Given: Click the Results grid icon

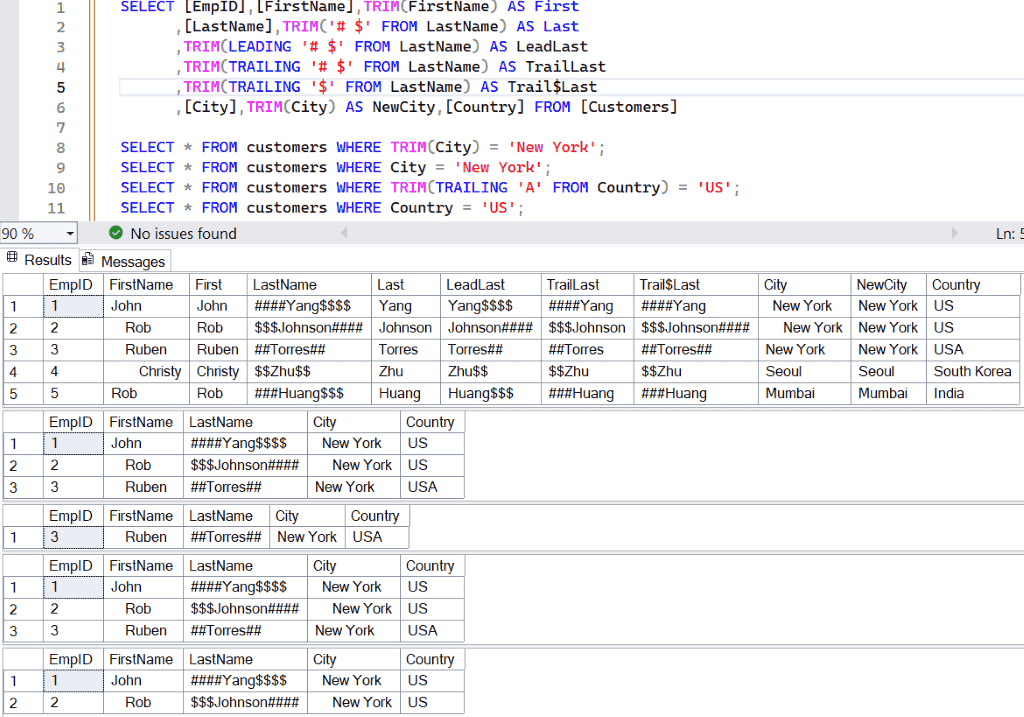Looking at the screenshot, I should (12, 257).
